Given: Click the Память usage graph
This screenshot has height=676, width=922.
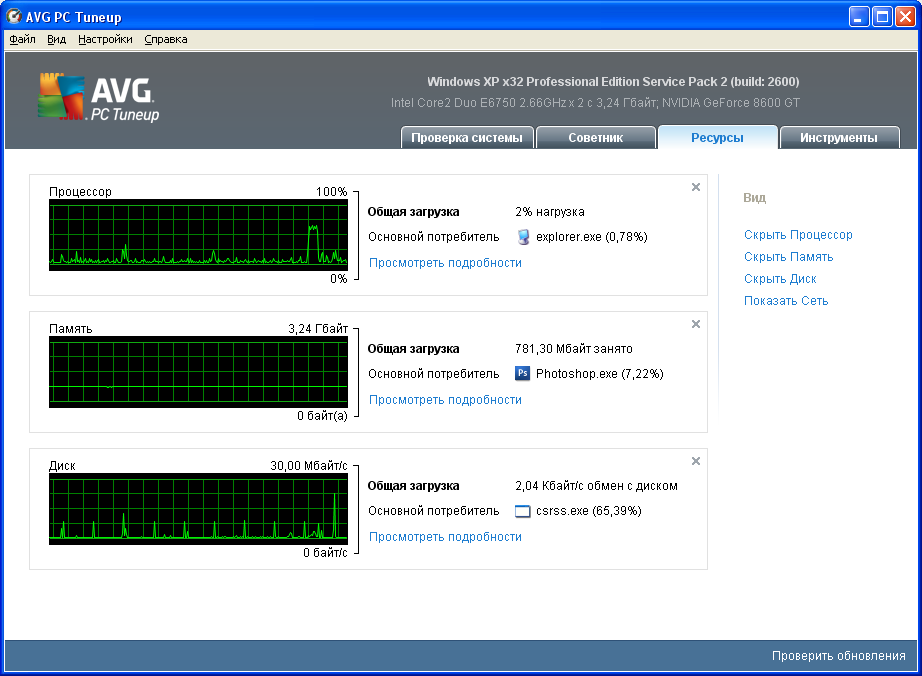Looking at the screenshot, I should click(198, 372).
